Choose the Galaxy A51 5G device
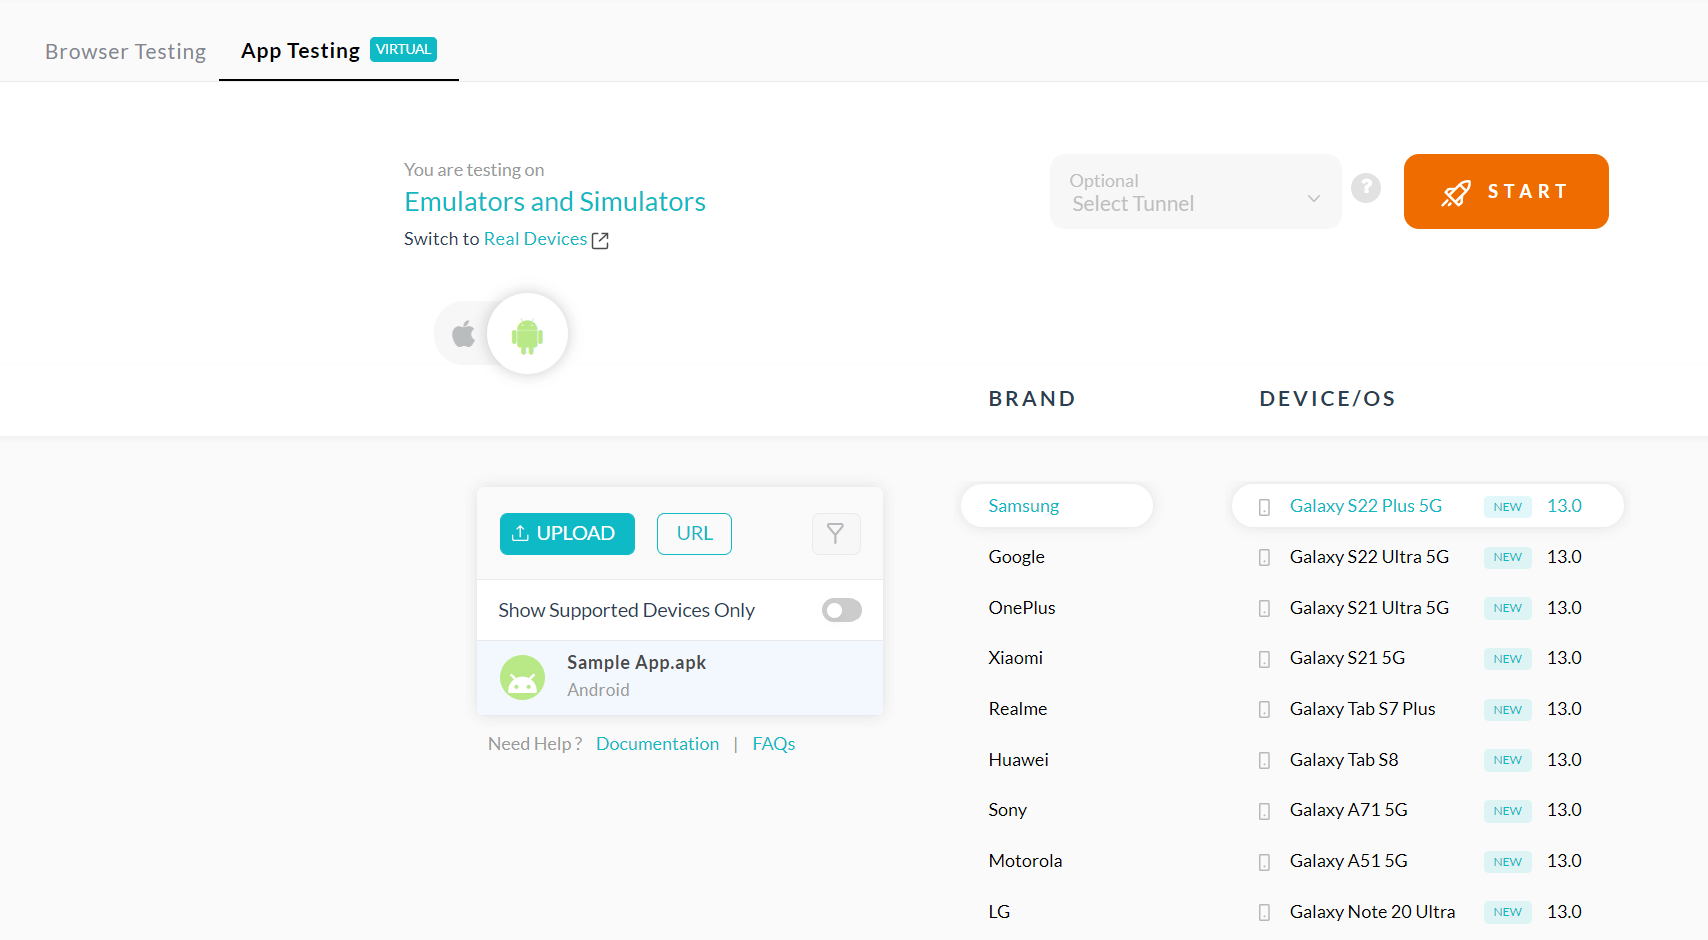Screen dimensions: 1708x940 coord(1348,861)
